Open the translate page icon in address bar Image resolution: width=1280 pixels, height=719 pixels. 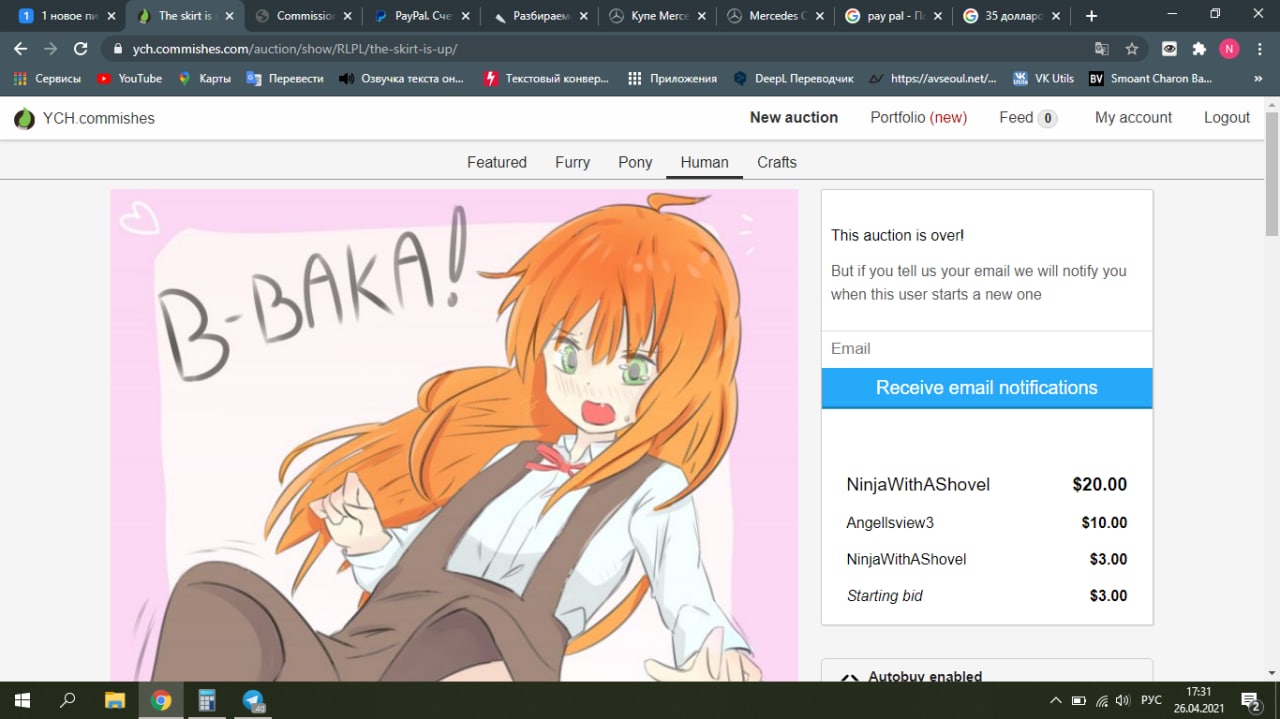click(1102, 48)
